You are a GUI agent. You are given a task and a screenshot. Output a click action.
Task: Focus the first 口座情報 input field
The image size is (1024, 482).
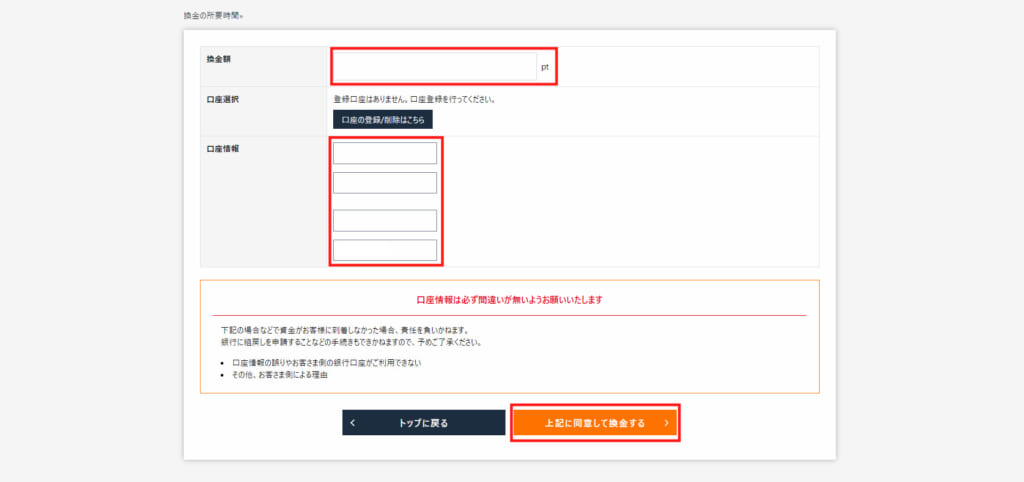point(385,153)
